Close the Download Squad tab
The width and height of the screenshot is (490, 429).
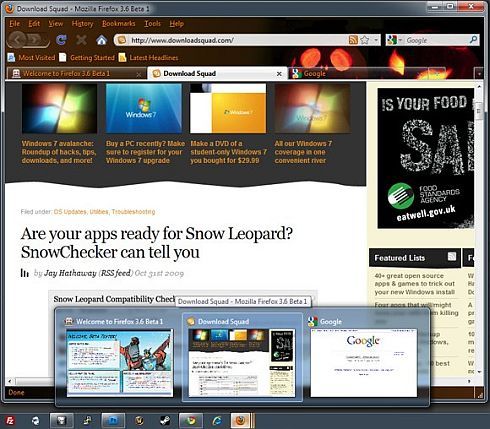tap(279, 74)
